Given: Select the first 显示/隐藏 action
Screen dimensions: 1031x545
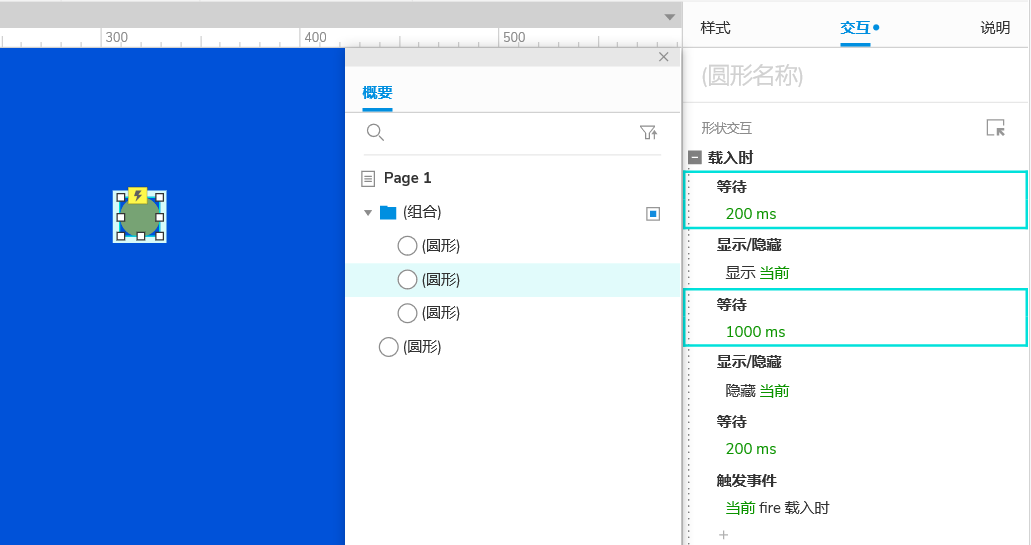Looking at the screenshot, I should coord(749,245).
